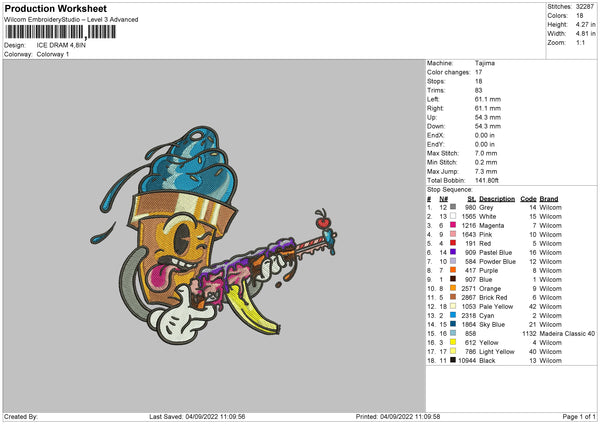Screen dimensions: 600x424
Task: Select the Black color swatch in row 18
Action: [x=453, y=360]
